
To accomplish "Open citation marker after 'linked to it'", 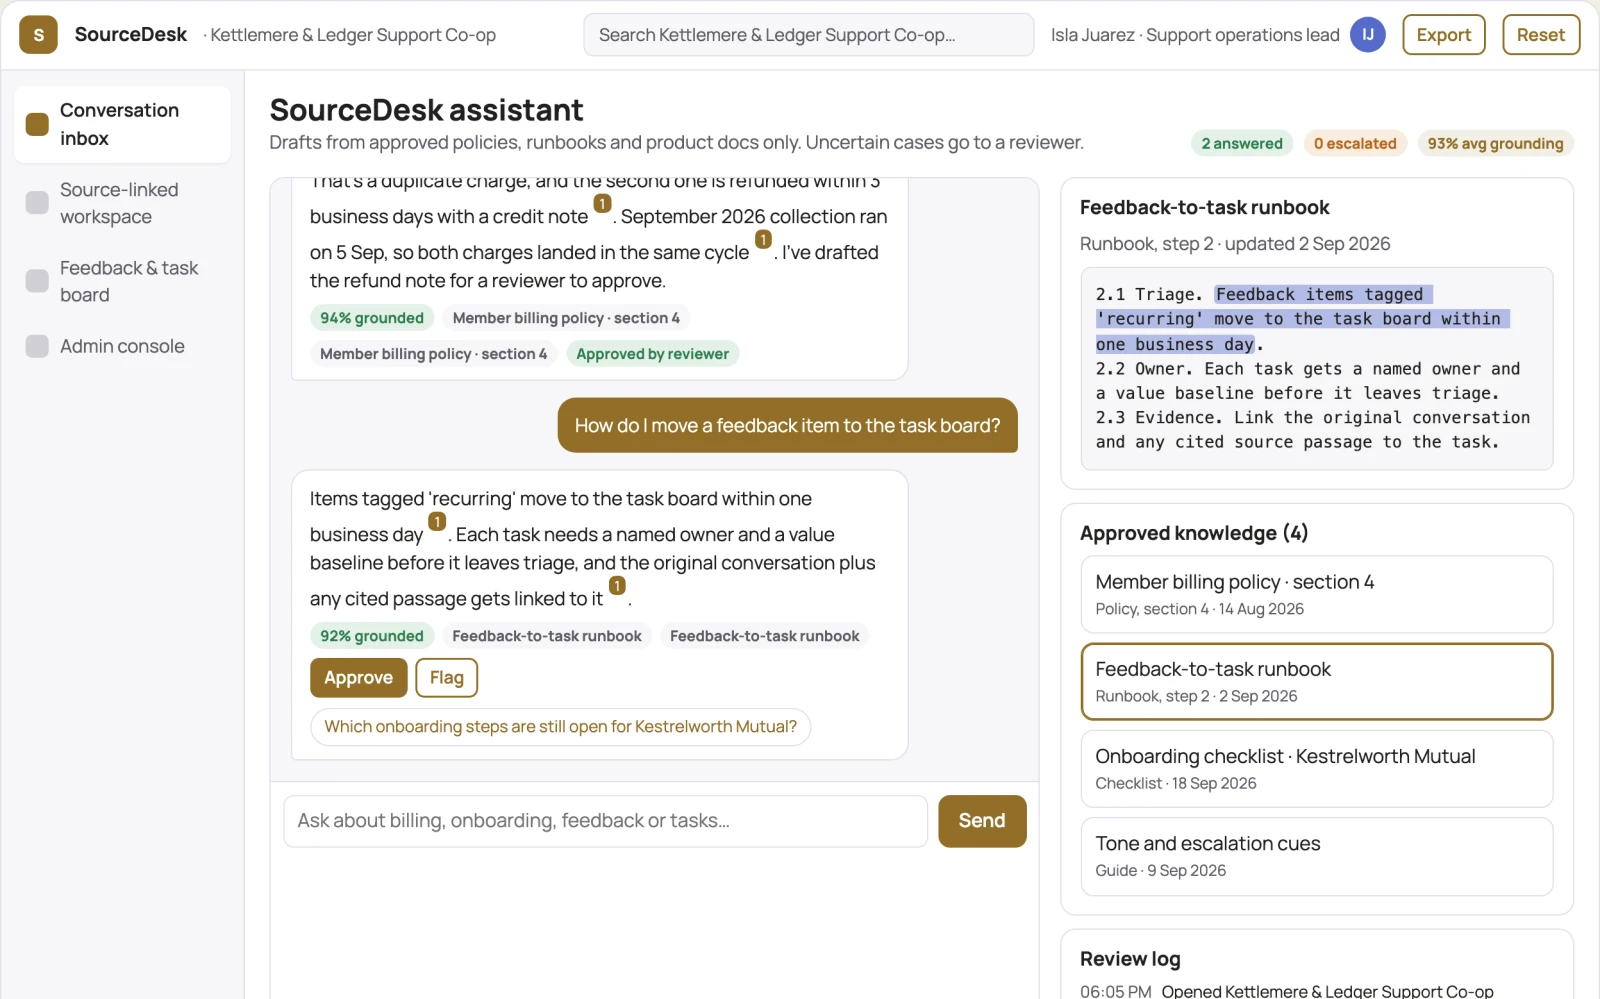I will 617,586.
